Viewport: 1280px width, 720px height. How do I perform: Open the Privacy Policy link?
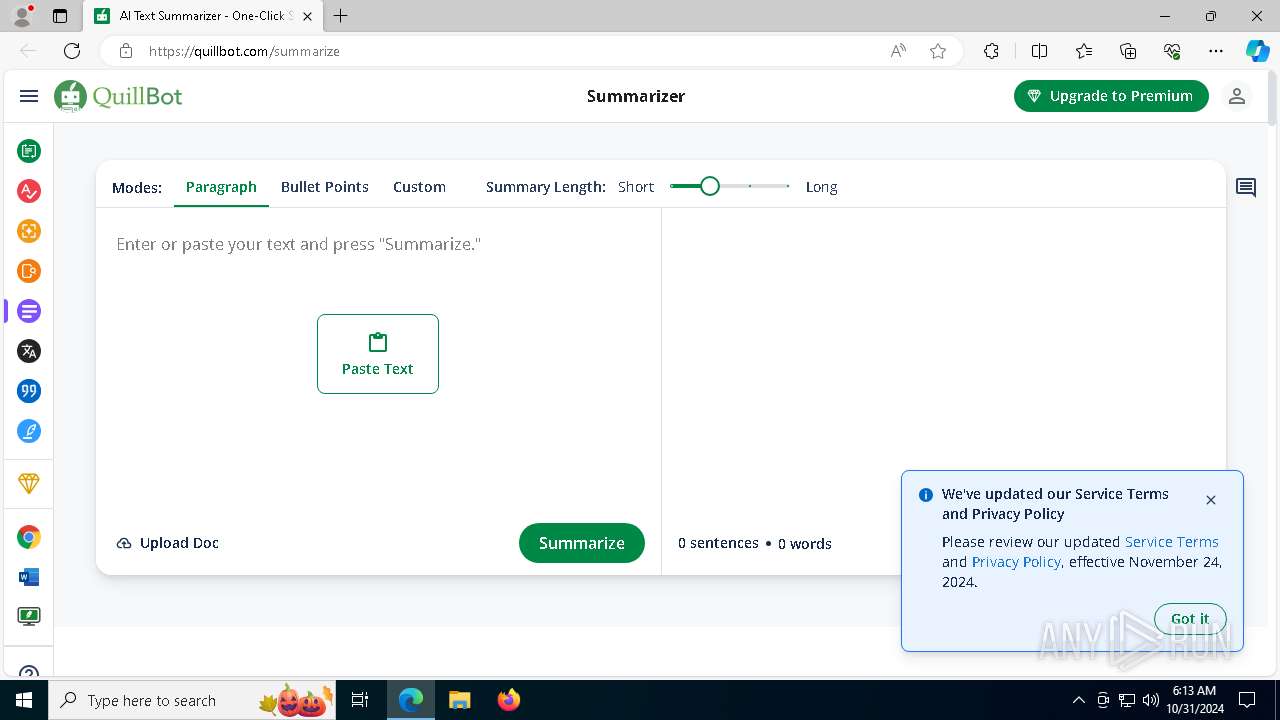[1016, 562]
